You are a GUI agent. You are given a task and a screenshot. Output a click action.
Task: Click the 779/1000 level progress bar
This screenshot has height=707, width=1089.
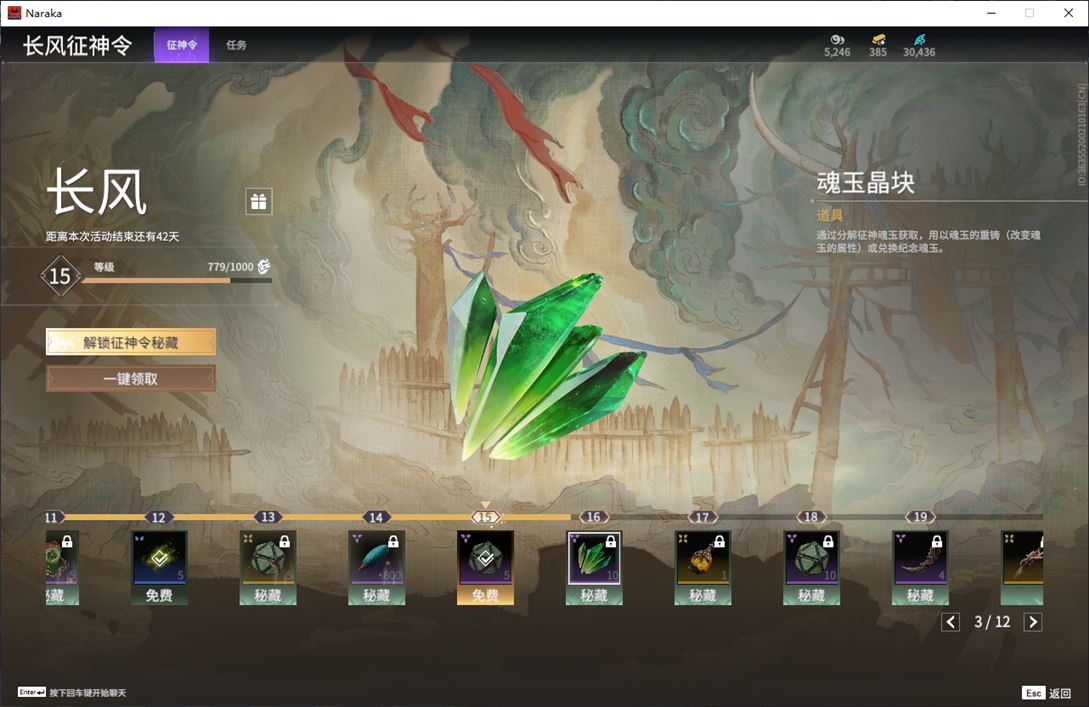click(x=176, y=281)
